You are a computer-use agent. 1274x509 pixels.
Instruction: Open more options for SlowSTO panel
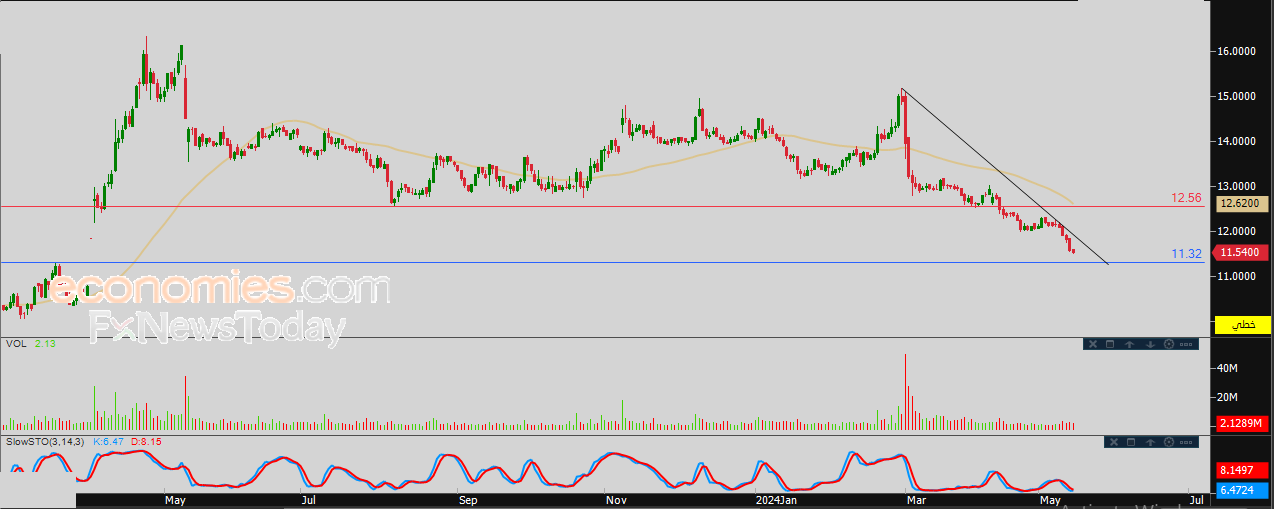pyautogui.click(x=1186, y=442)
